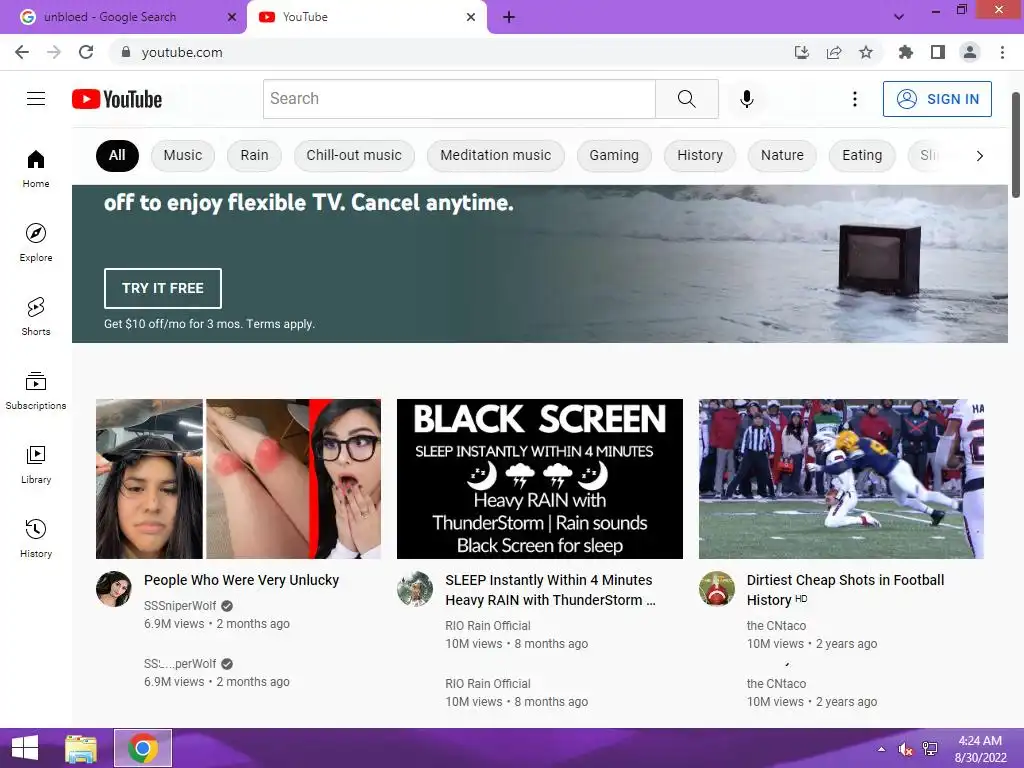1024x768 pixels.
Task: Click the CNtaco channel name
Action: pyautogui.click(x=776, y=626)
